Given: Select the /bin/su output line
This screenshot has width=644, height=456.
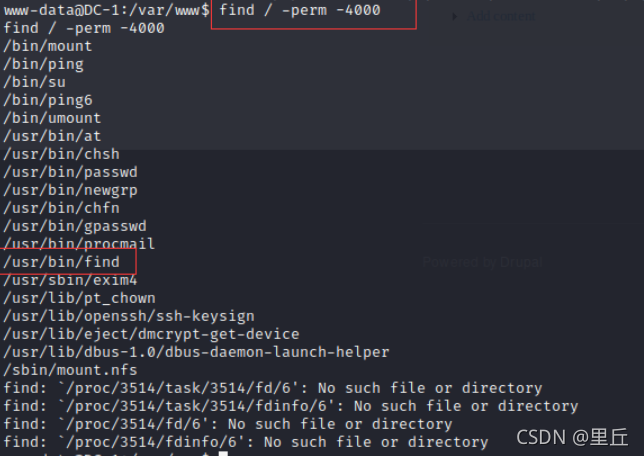Looking at the screenshot, I should [34, 82].
